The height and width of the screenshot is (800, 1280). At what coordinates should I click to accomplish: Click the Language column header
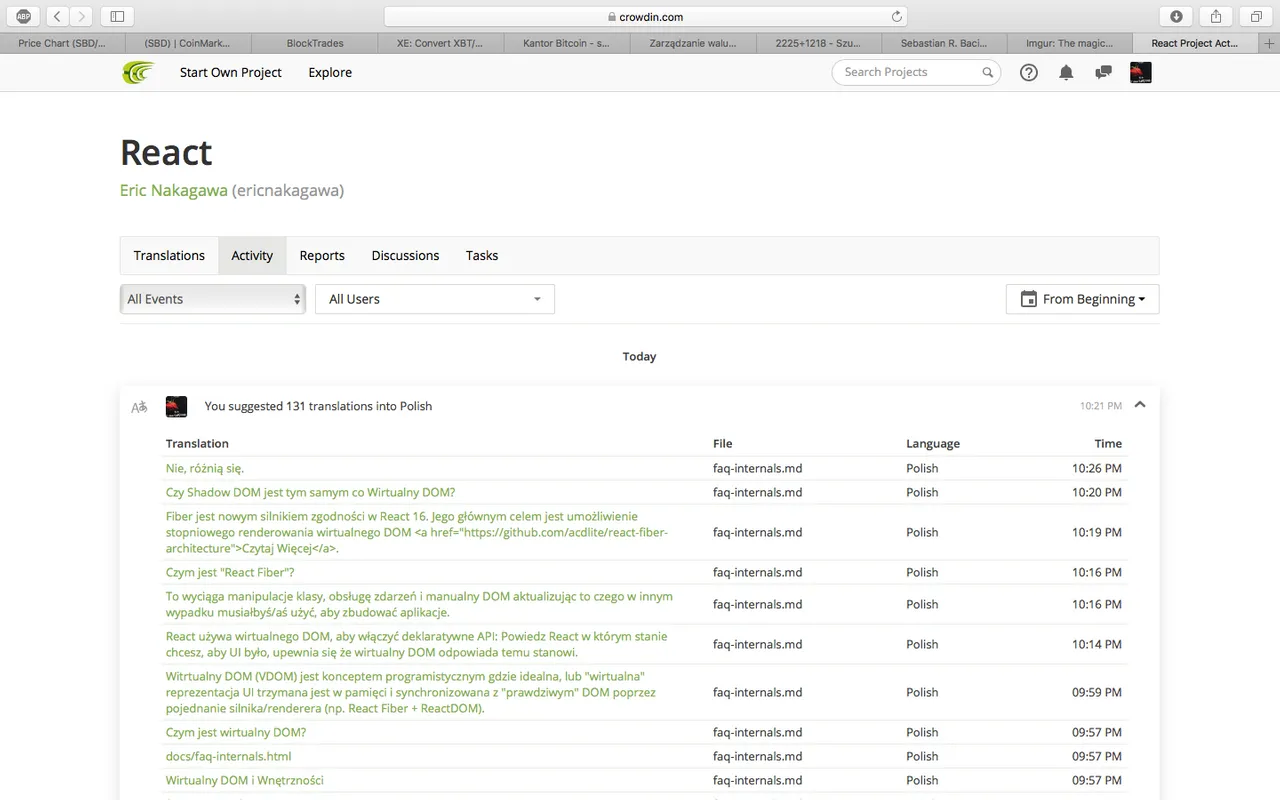(x=933, y=443)
